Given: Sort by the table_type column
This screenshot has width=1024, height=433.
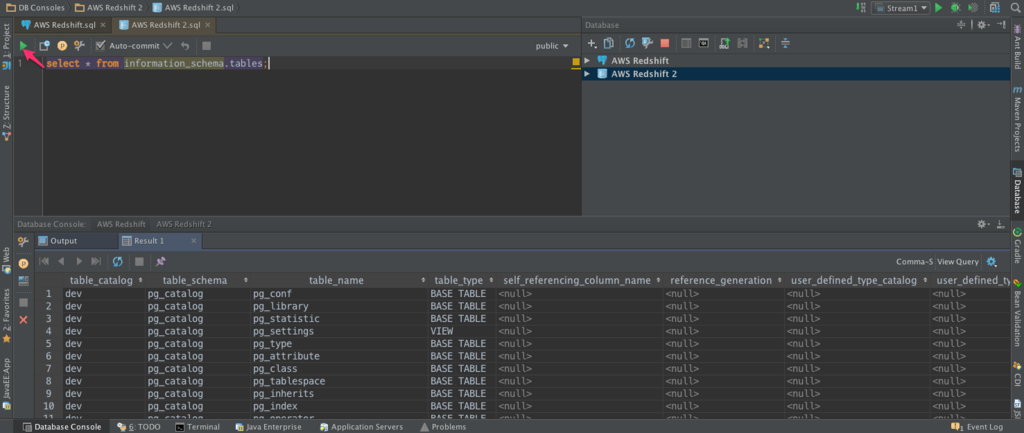Looking at the screenshot, I should click(x=460, y=280).
